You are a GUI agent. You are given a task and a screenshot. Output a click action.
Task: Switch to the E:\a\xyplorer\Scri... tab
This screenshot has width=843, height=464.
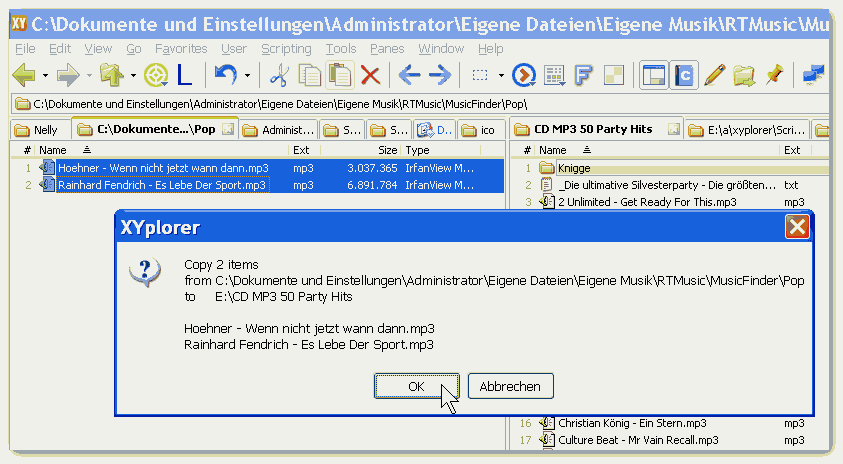coord(748,130)
